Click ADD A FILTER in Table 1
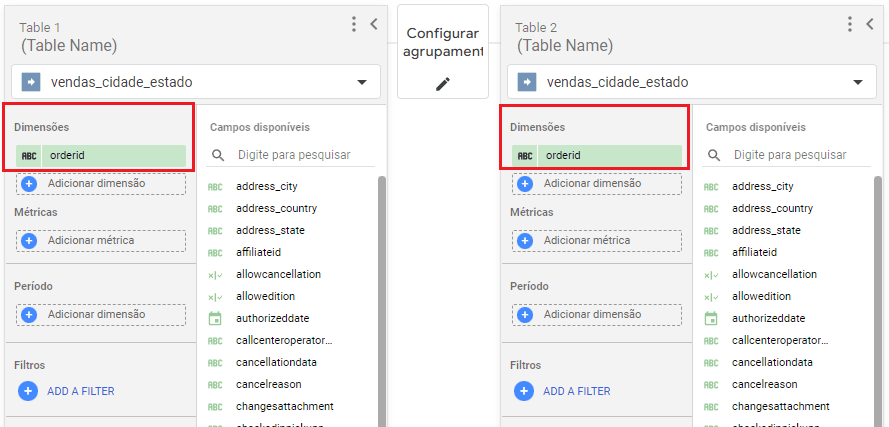889x427 pixels. (x=80, y=391)
